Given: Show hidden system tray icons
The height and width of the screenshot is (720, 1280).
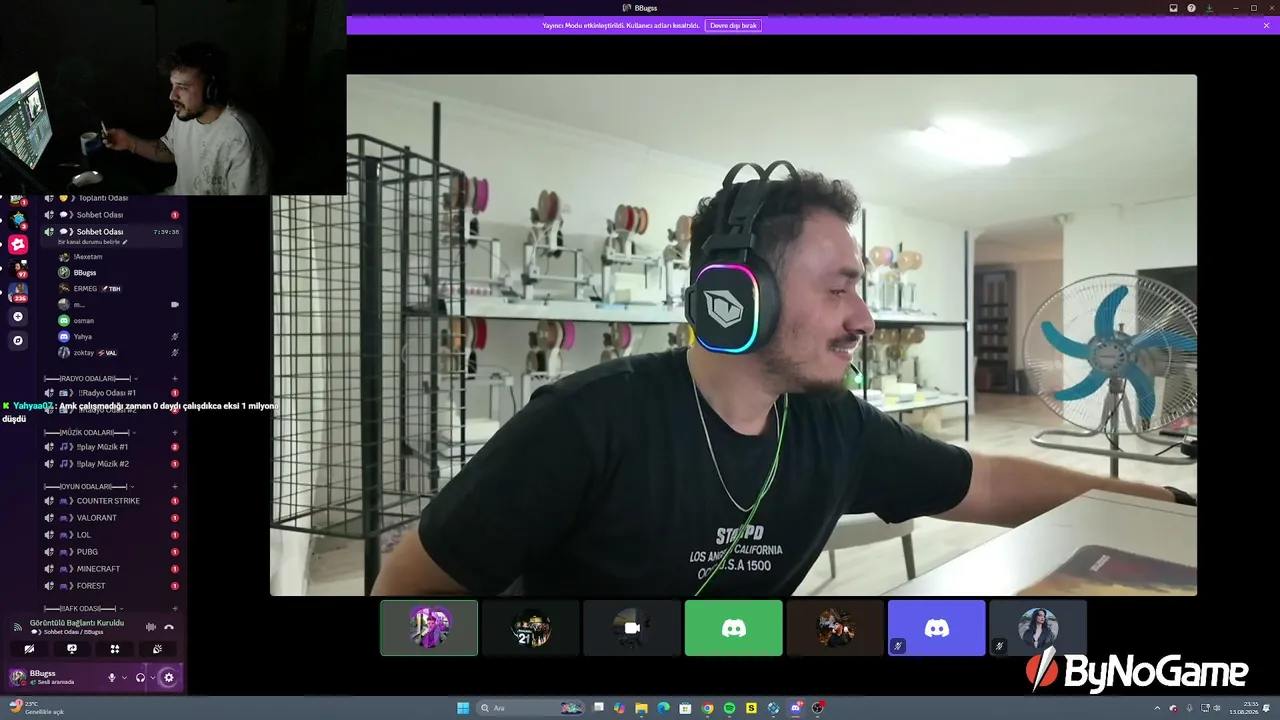Looking at the screenshot, I should (1159, 708).
